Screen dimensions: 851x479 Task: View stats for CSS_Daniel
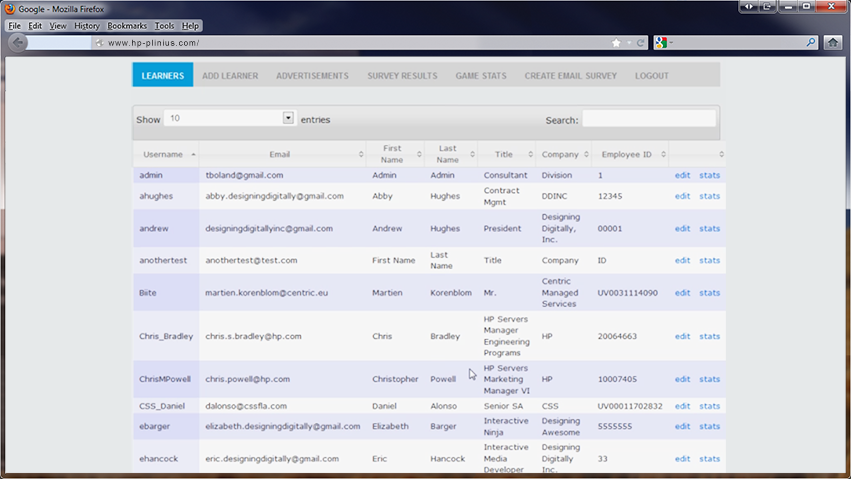(709, 406)
